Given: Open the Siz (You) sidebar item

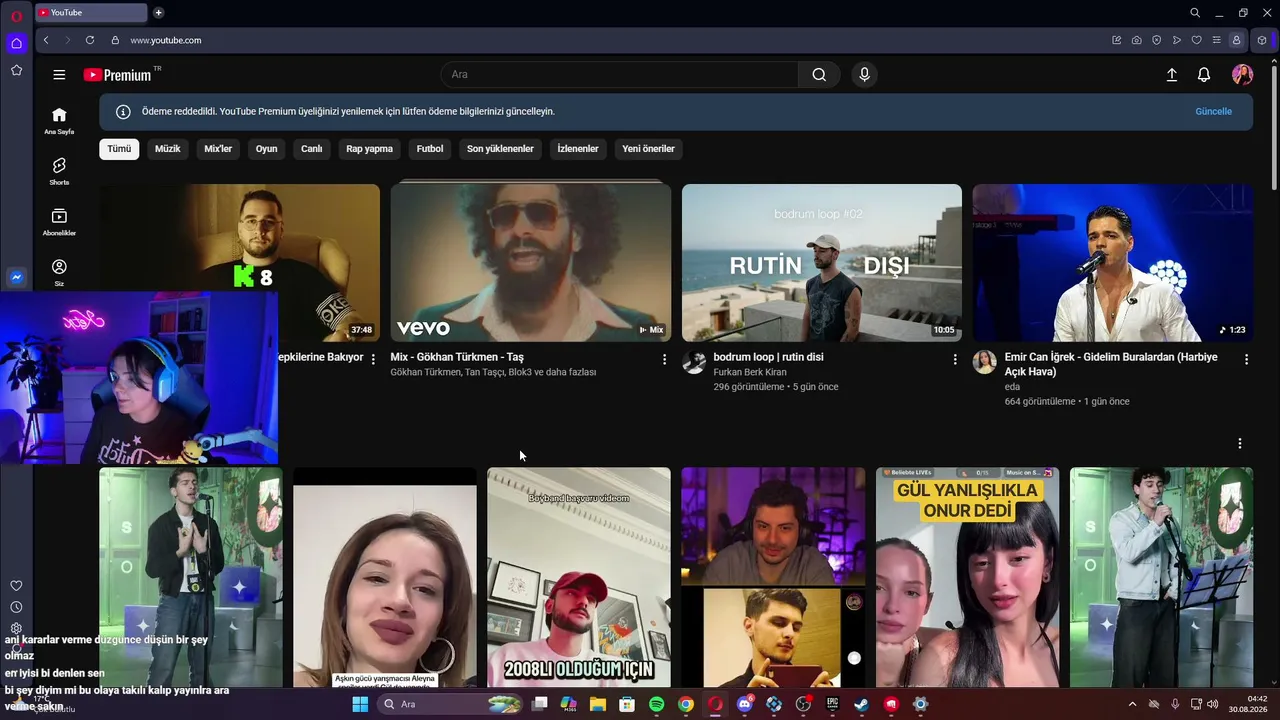Looking at the screenshot, I should click(x=59, y=273).
